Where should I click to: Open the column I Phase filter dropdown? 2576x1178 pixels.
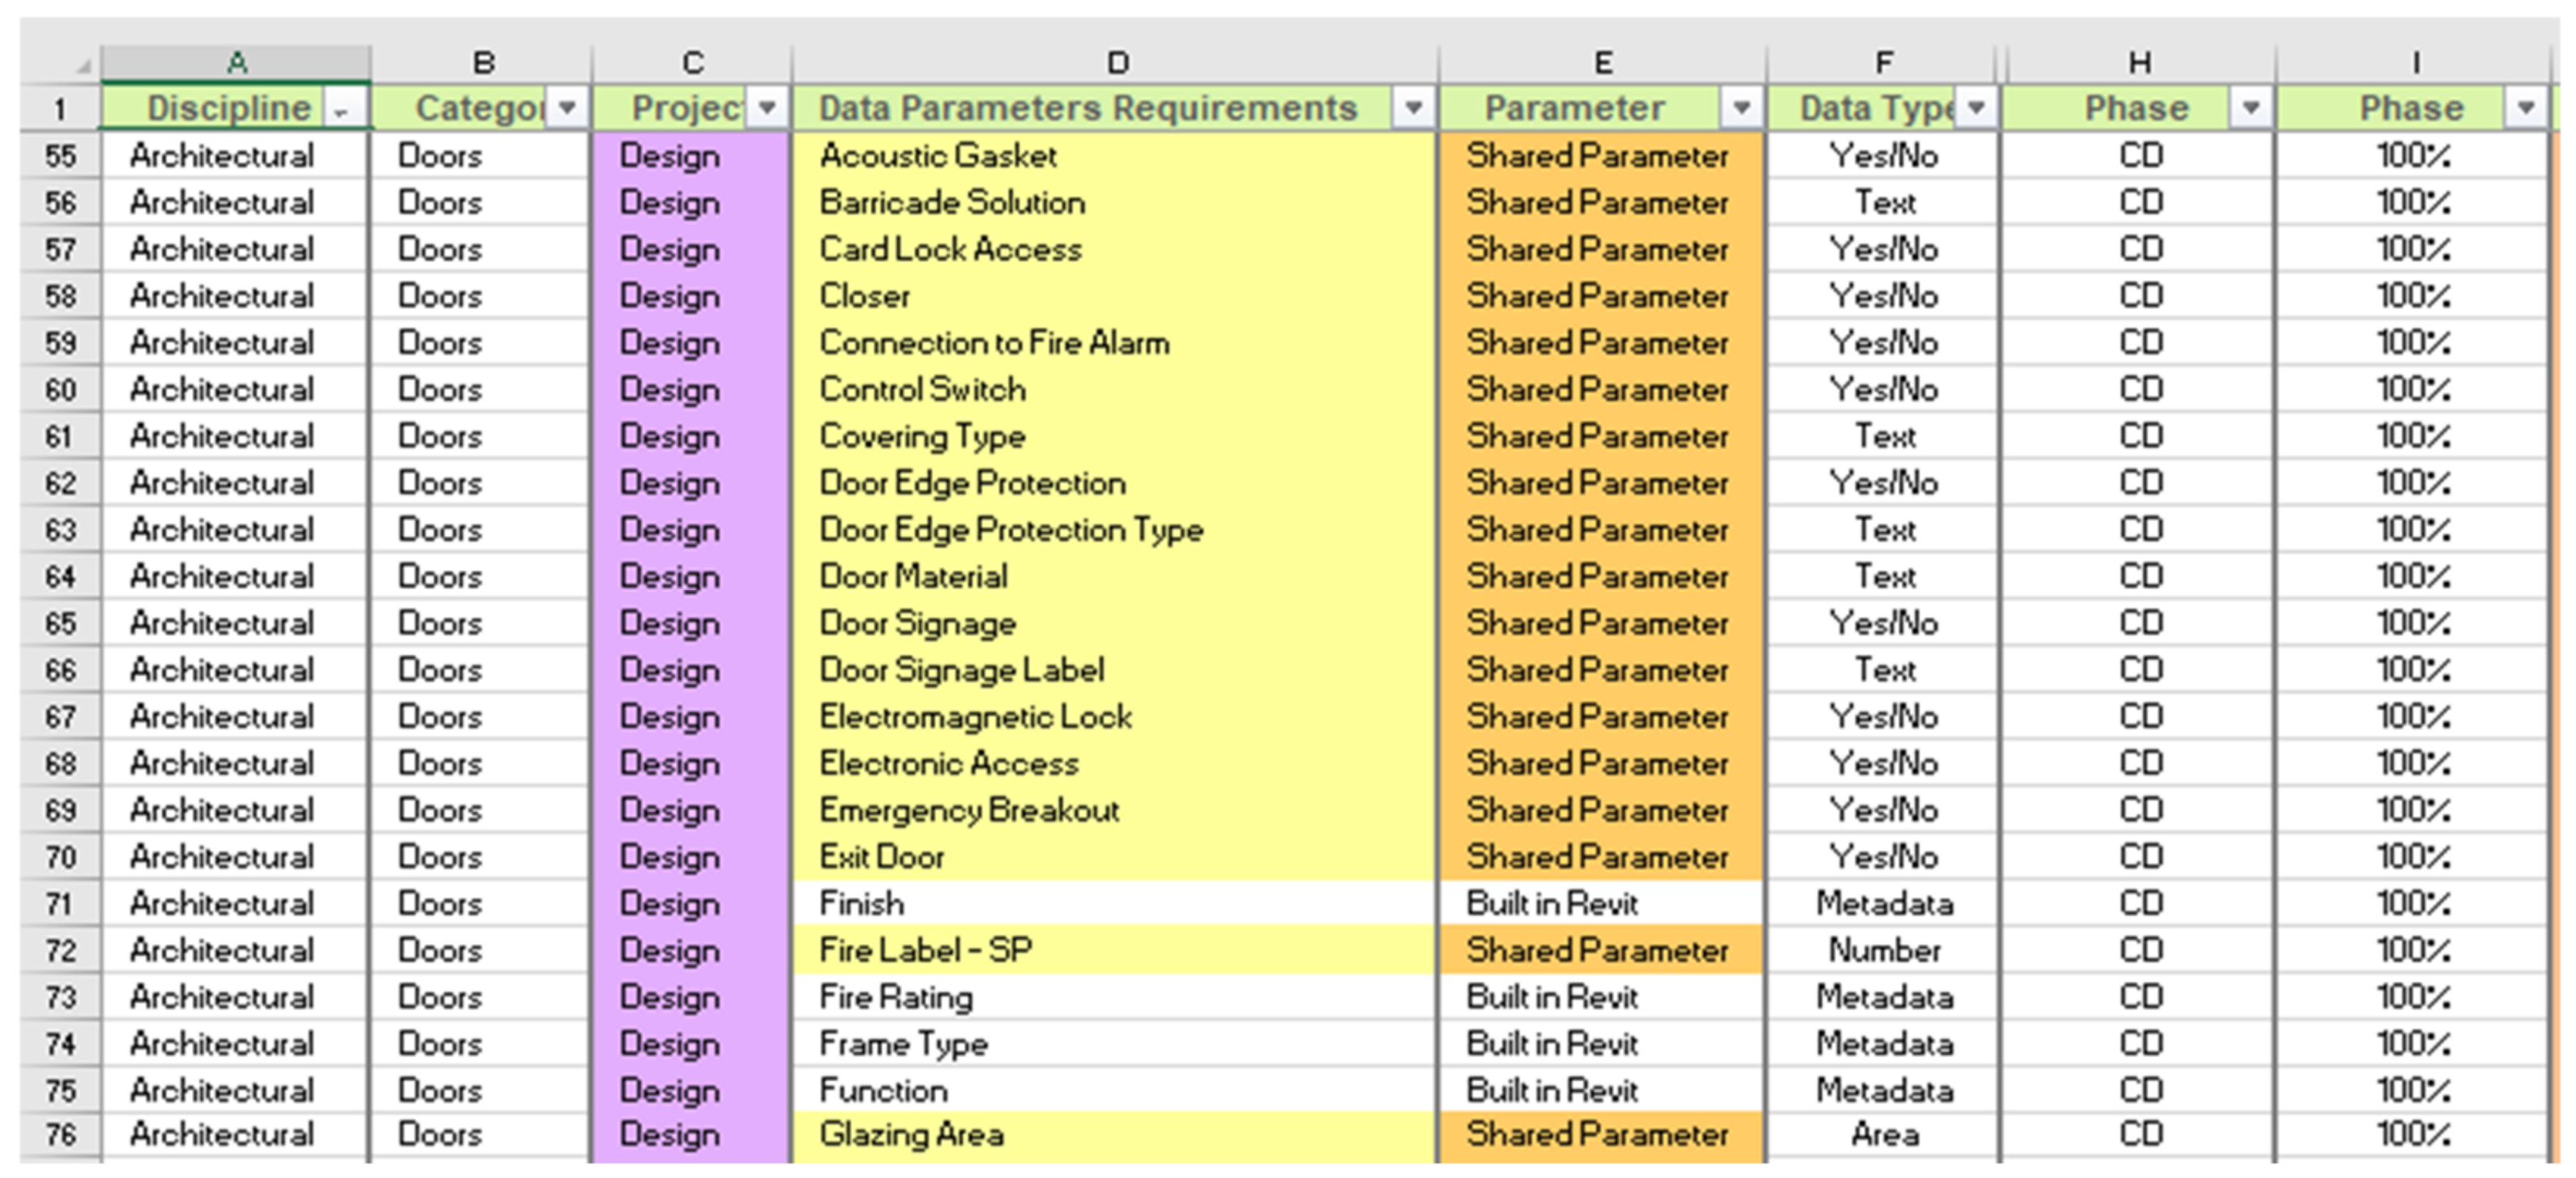tap(2525, 108)
